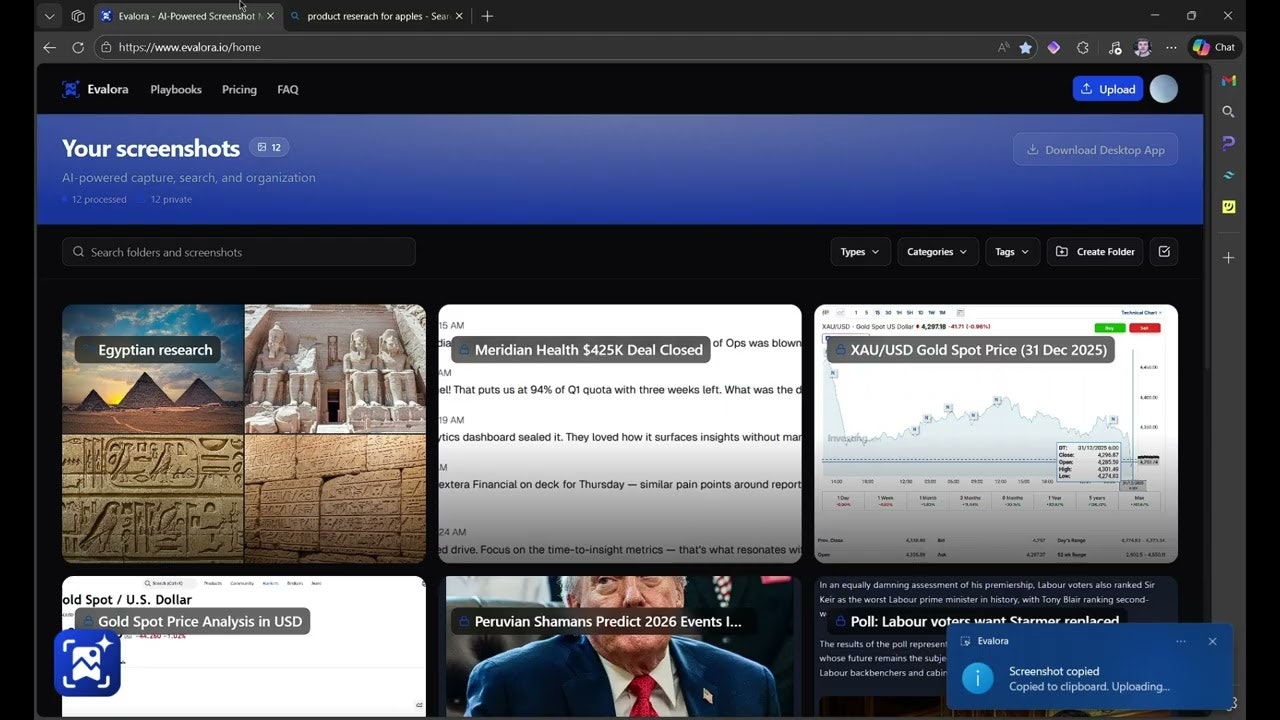Click Download Desktop App button
Viewport: 1280px width, 720px height.
tap(1095, 150)
